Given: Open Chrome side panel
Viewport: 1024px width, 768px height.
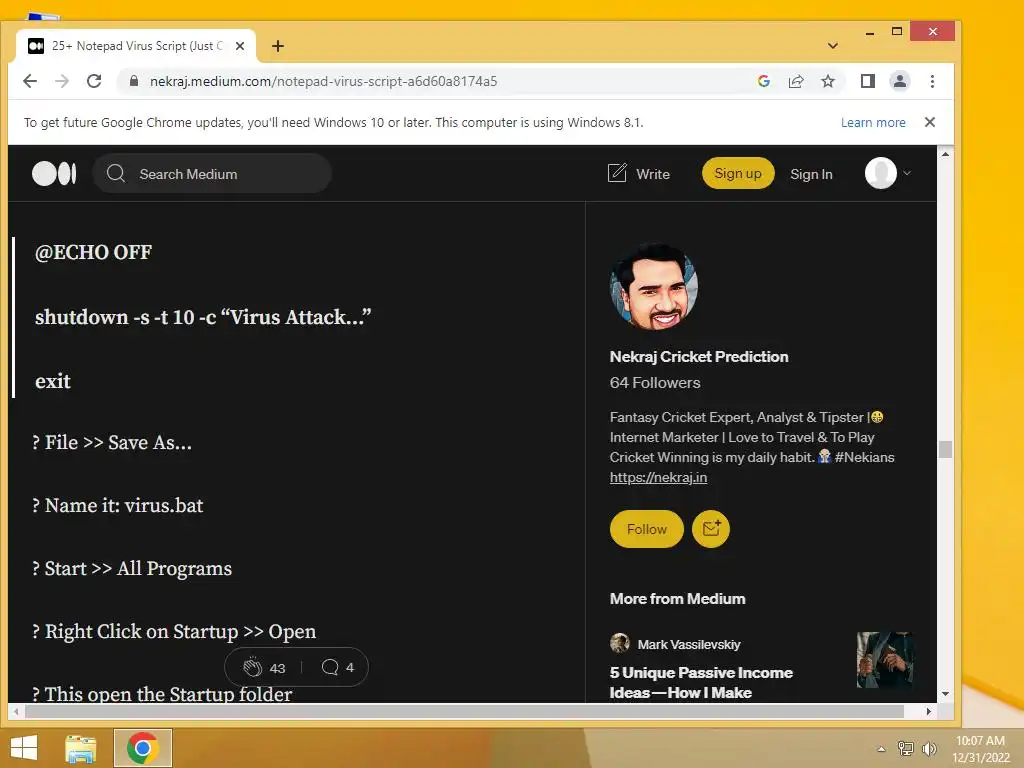Looking at the screenshot, I should point(867,81).
